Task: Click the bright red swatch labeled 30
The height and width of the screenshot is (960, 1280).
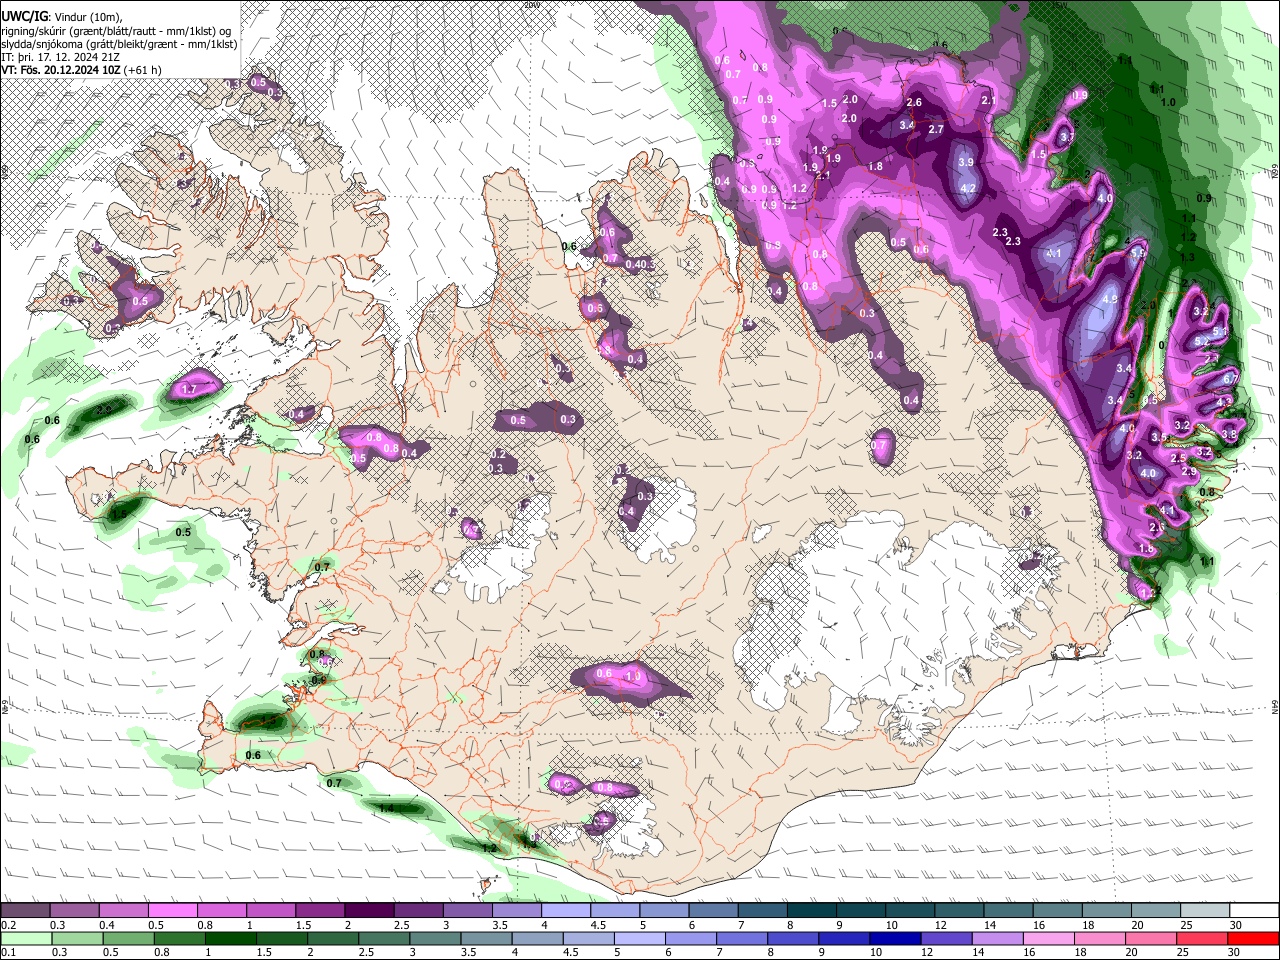Action: [1253, 939]
